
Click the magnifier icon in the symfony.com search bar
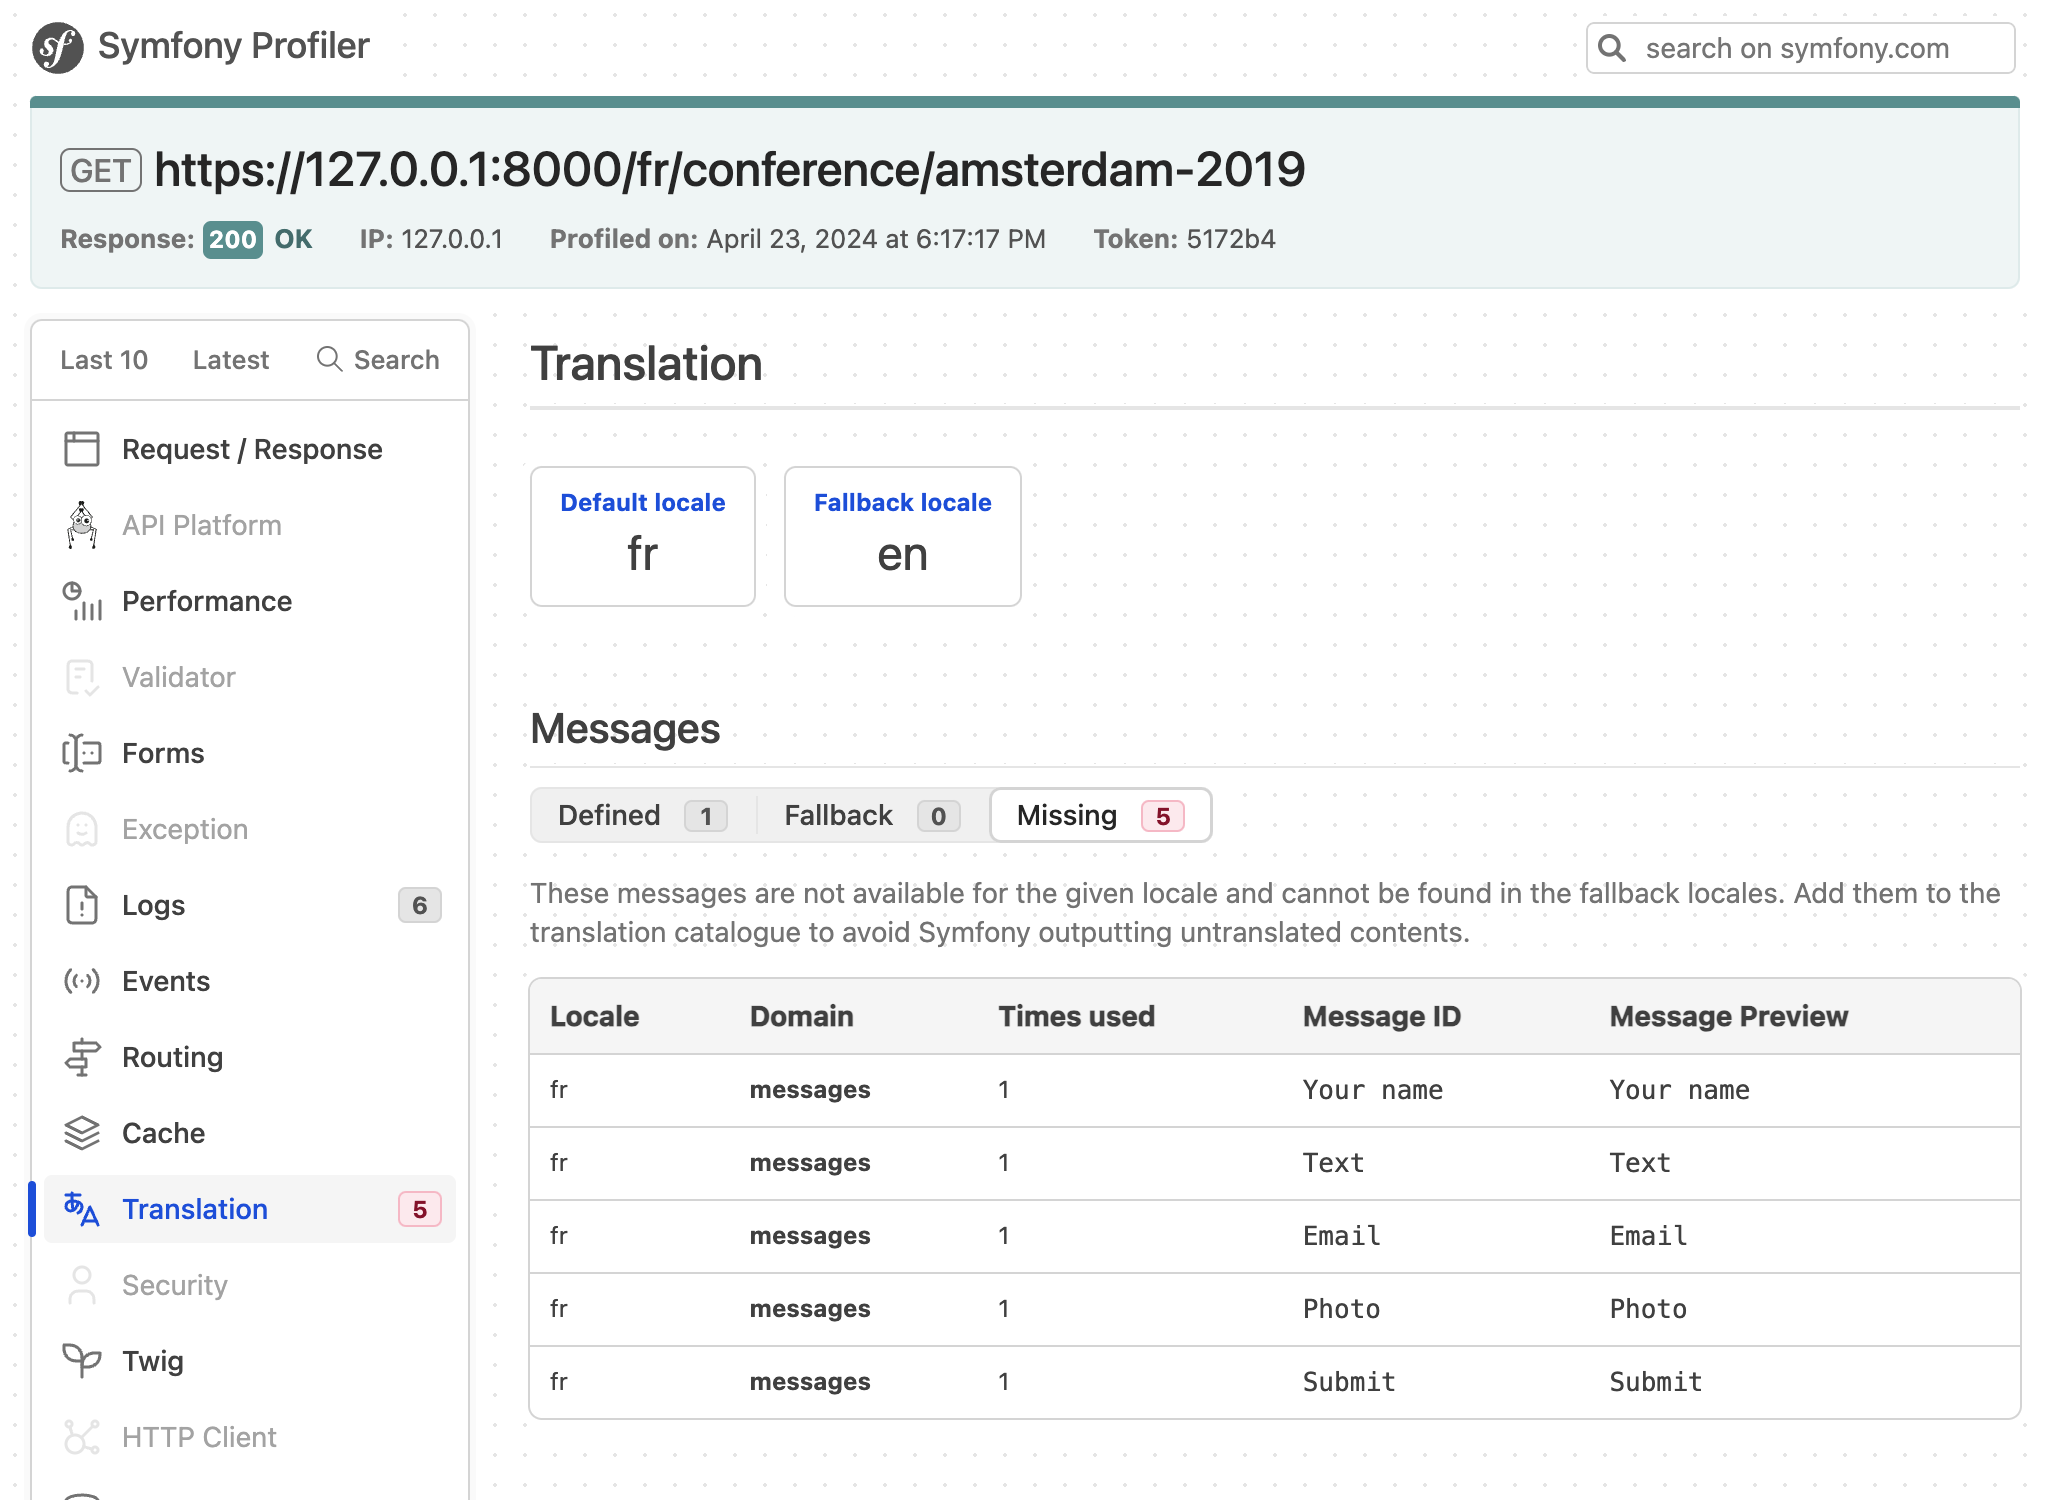click(x=1612, y=47)
